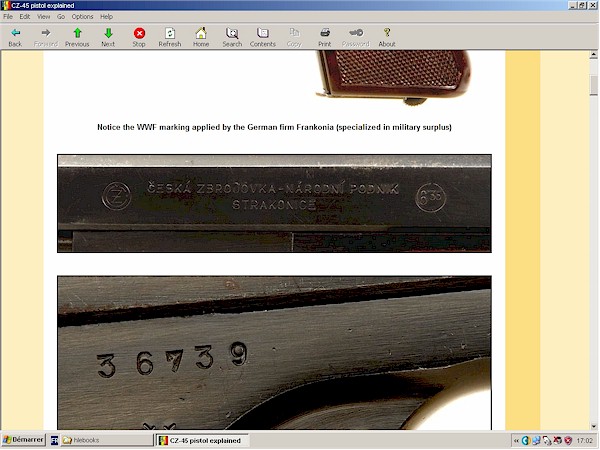Select the CZ-45 pistol explained taskbar button
Viewport: 600px width, 450px height.
tap(203, 440)
